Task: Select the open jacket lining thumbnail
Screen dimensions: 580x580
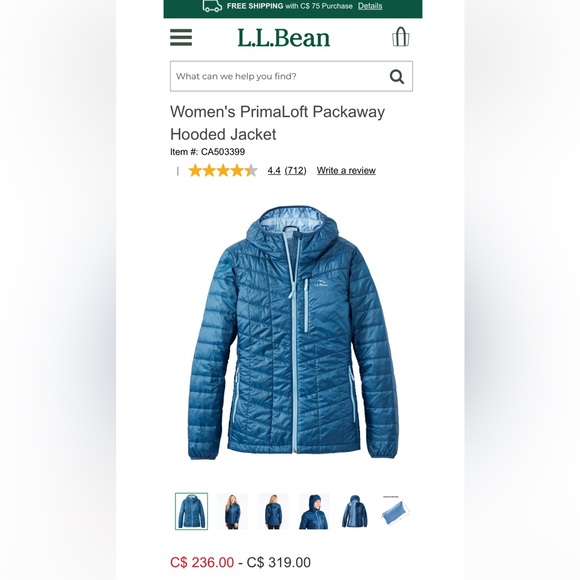Action: (354, 511)
